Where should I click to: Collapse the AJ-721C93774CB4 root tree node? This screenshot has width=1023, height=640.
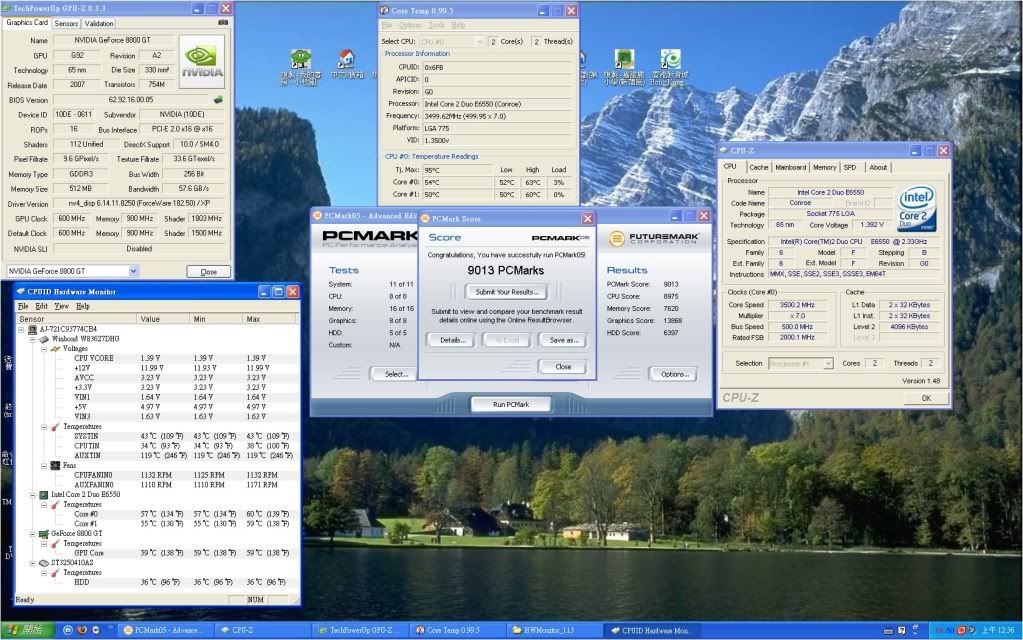(22, 329)
